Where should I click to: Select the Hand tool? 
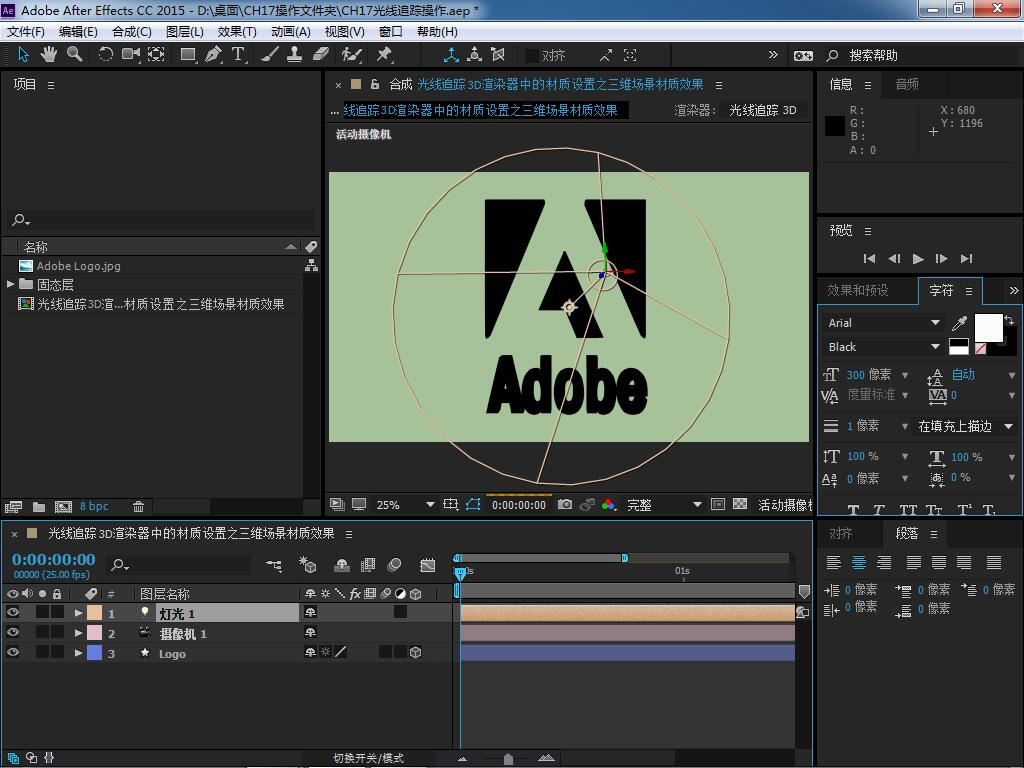coord(50,55)
